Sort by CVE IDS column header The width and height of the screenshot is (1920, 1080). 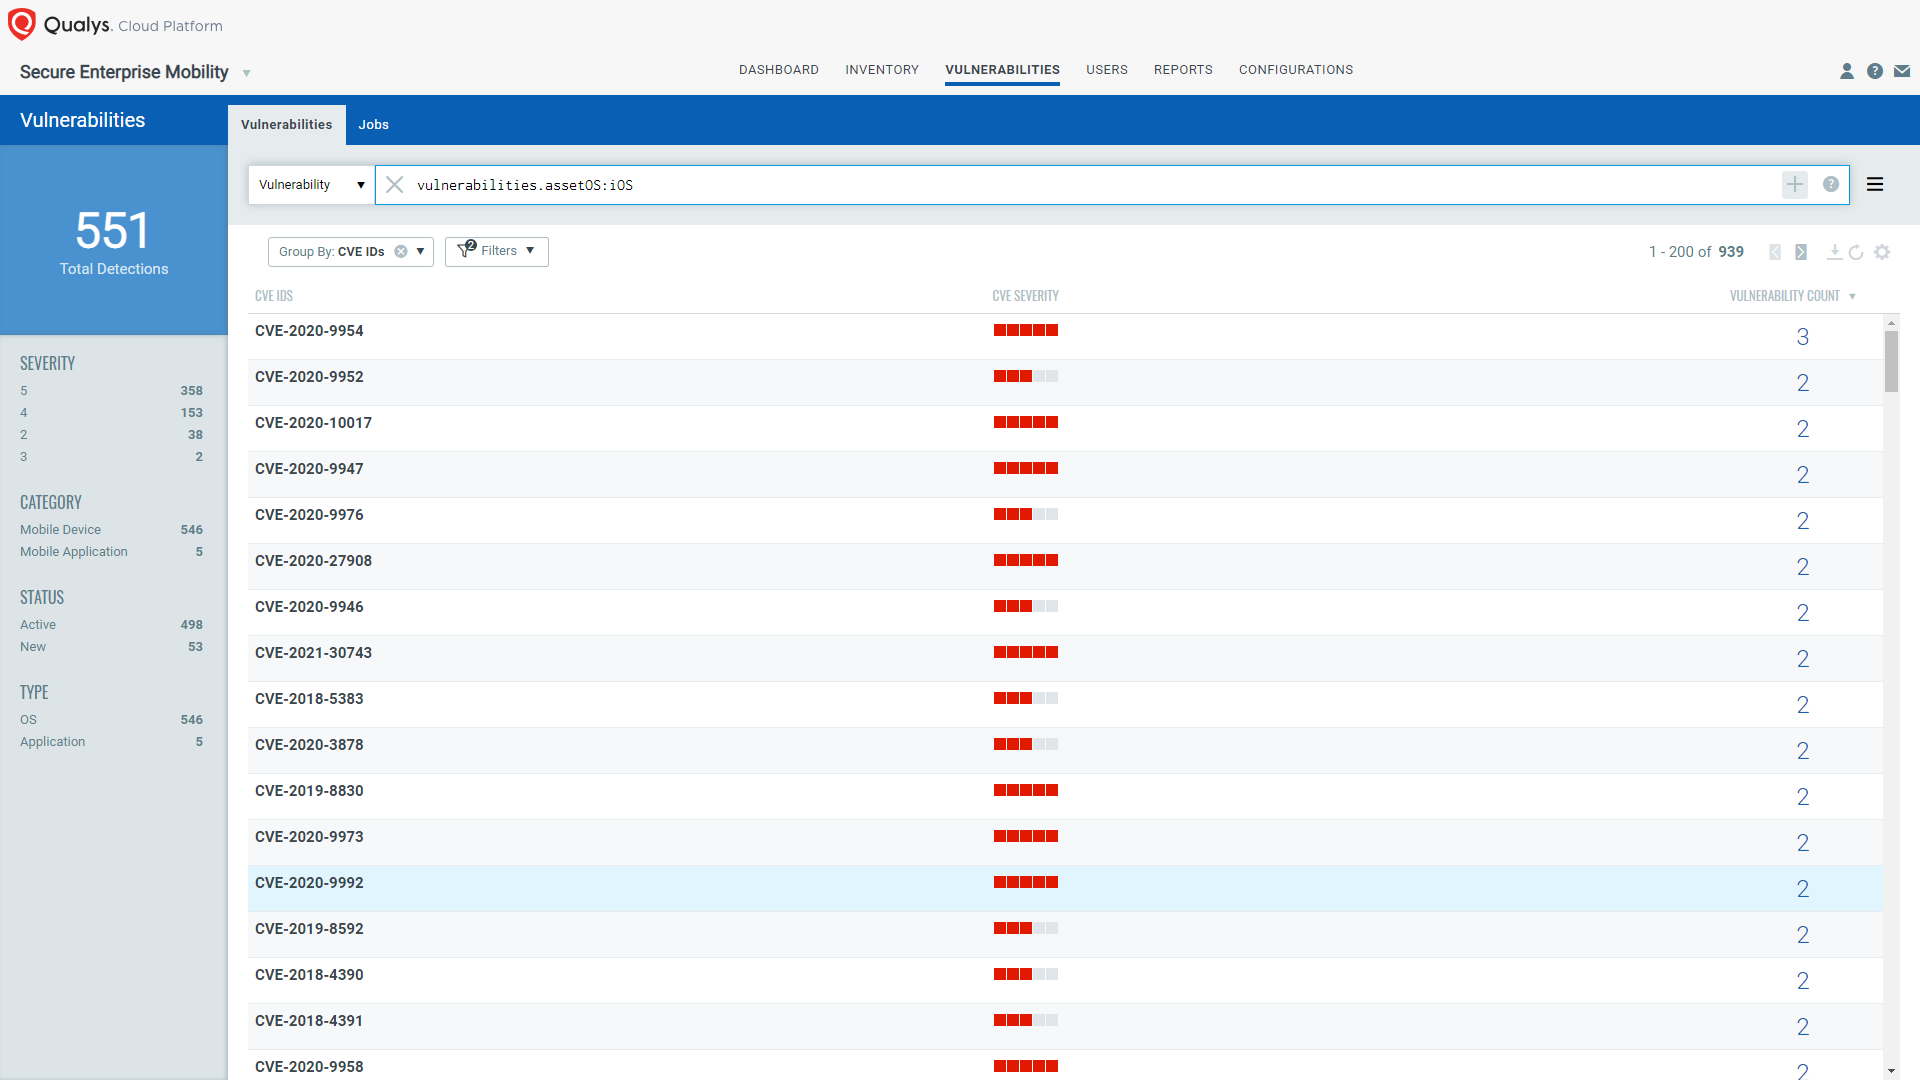(x=274, y=296)
